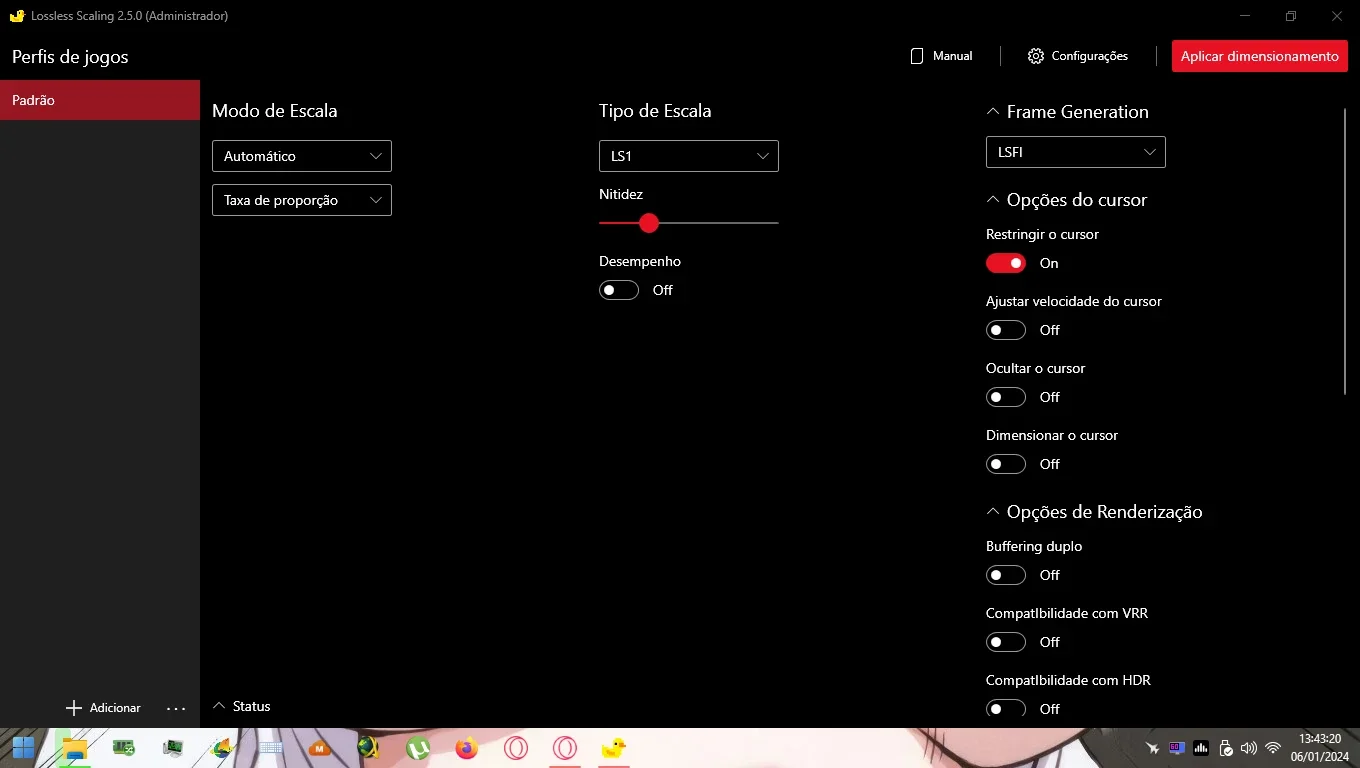The image size is (1360, 768).
Task: Click the plus icon next to Adicionar
Action: pos(73,708)
